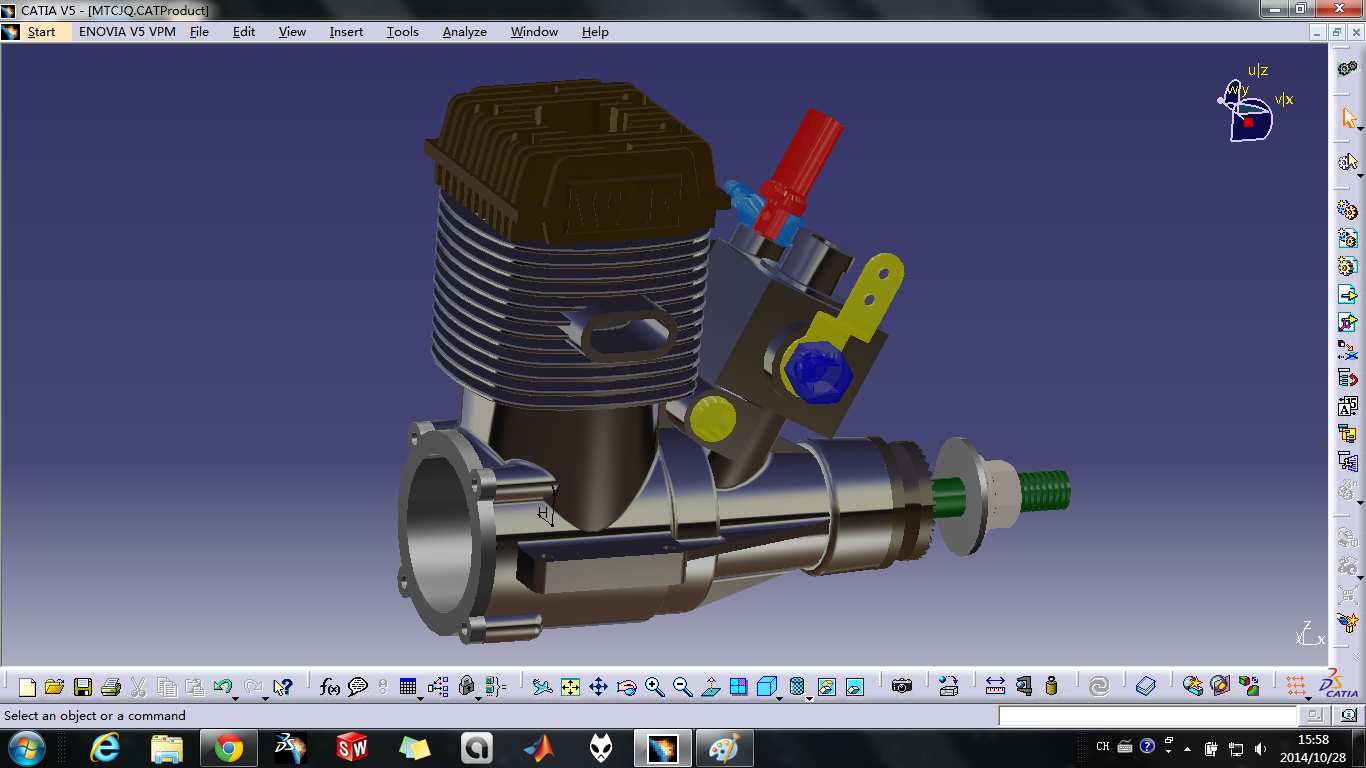1366x768 pixels.
Task: Click the Start menu in CATIA
Action: coord(41,32)
